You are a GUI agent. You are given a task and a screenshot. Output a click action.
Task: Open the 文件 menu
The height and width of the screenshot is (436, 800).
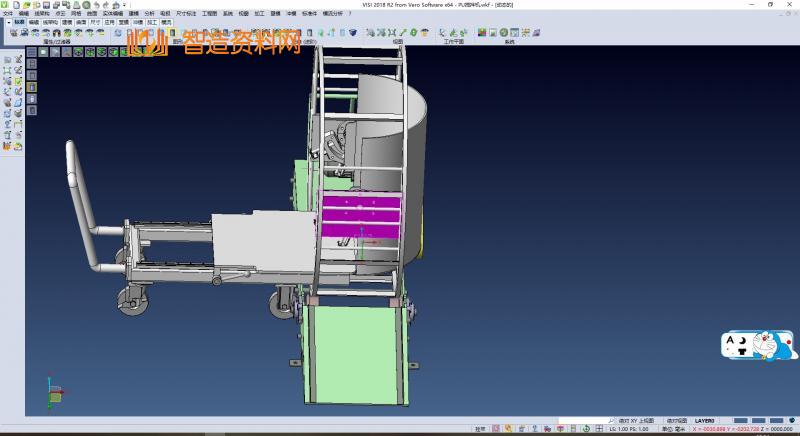pos(8,13)
